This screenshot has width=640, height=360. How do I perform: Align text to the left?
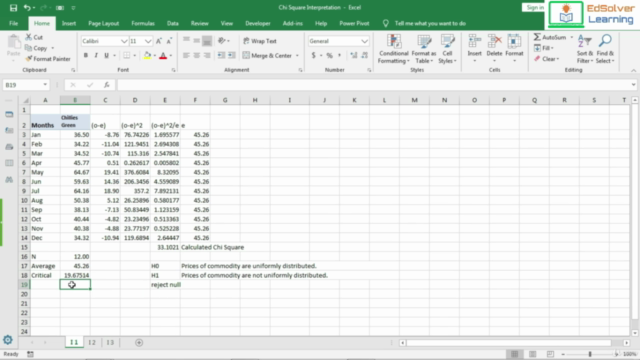click(186, 56)
